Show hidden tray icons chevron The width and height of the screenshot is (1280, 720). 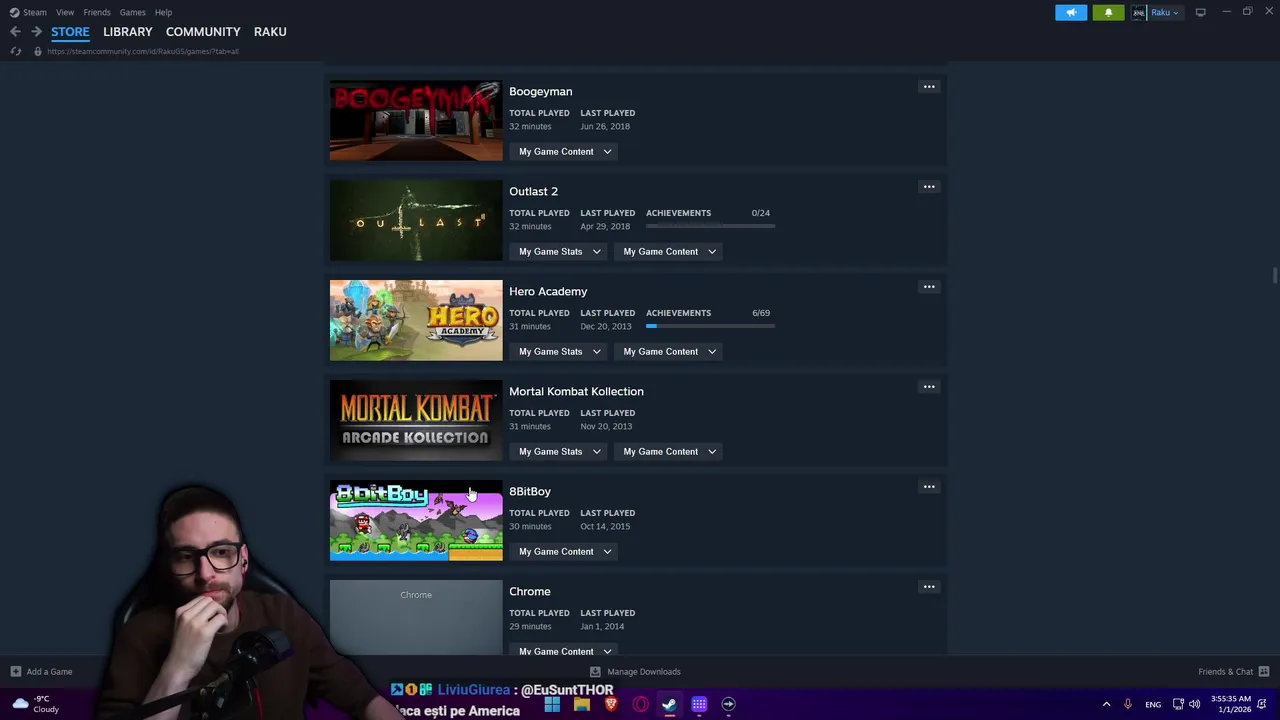(1106, 704)
